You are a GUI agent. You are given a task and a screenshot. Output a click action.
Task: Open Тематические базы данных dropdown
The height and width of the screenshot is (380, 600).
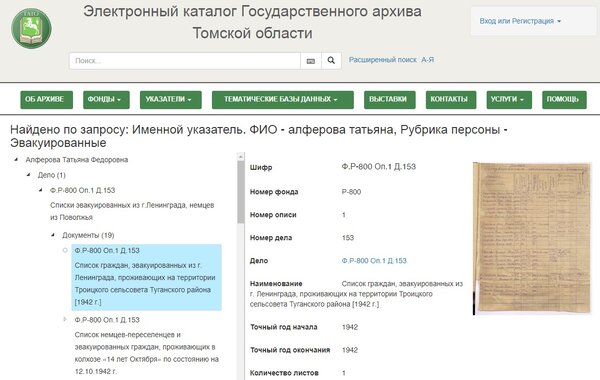coord(283,99)
